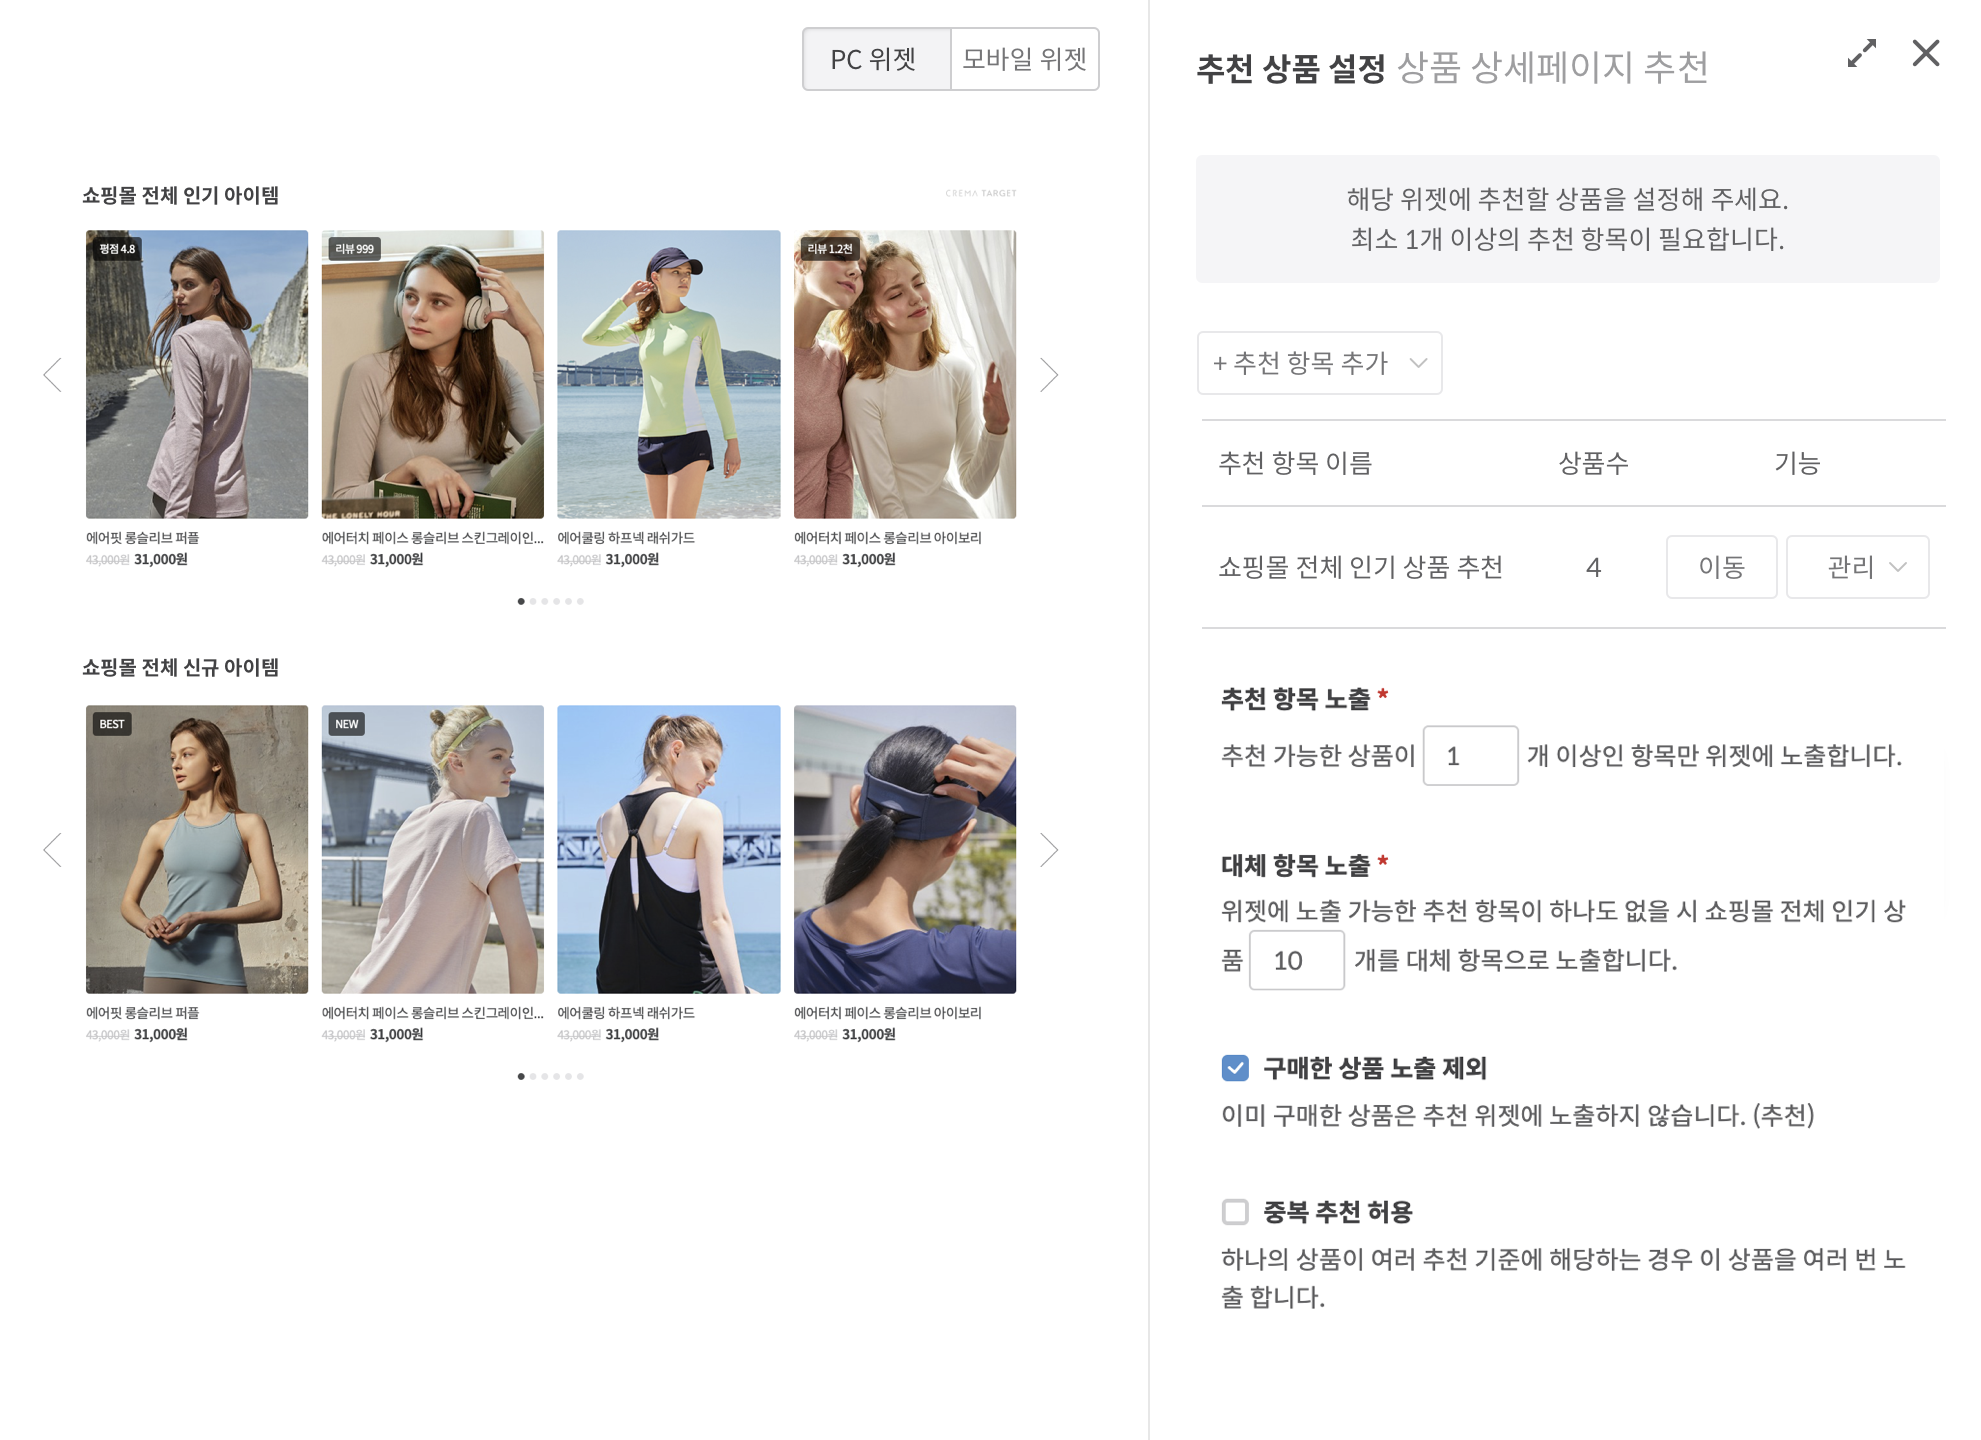Click the BEST badge product image

197,850
